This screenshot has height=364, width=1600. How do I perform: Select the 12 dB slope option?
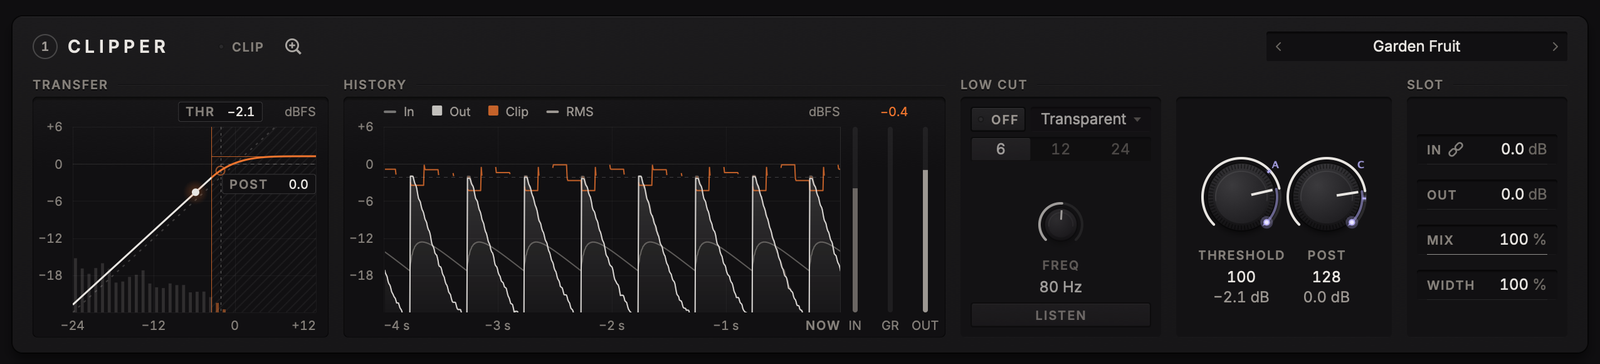1060,149
